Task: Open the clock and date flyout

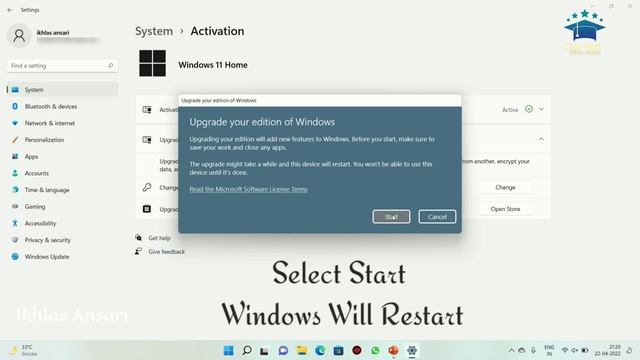Action: click(608, 351)
